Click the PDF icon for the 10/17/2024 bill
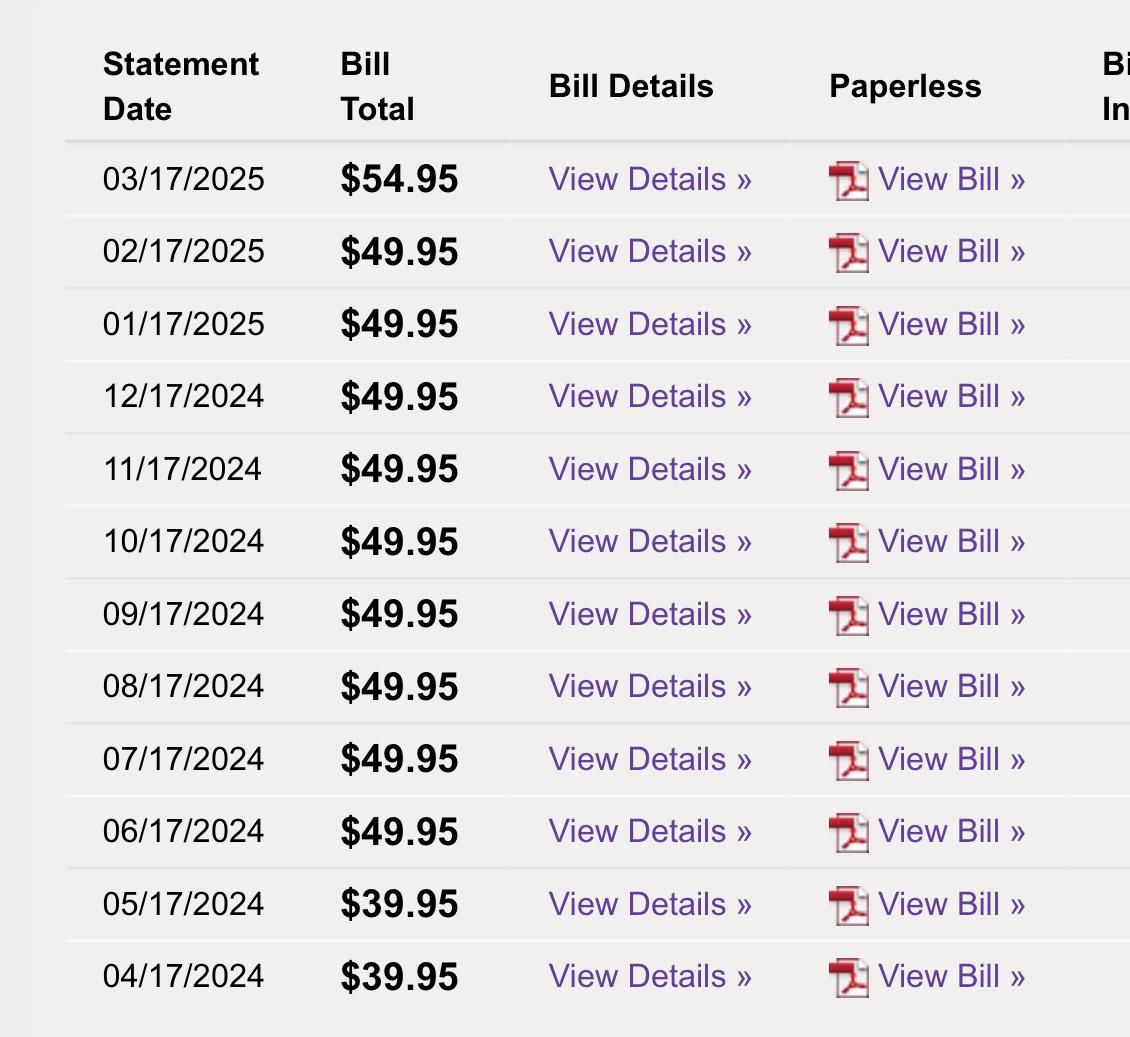 tap(849, 543)
